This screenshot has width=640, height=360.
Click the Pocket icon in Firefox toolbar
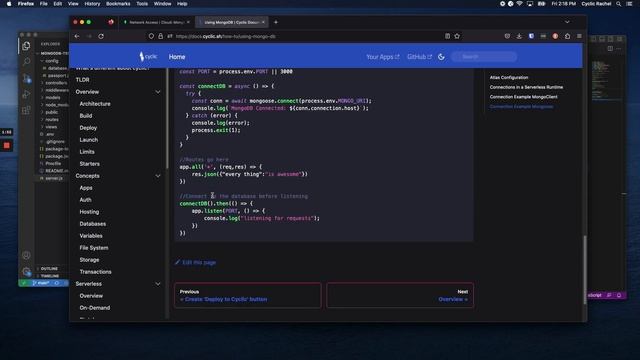click(507, 36)
